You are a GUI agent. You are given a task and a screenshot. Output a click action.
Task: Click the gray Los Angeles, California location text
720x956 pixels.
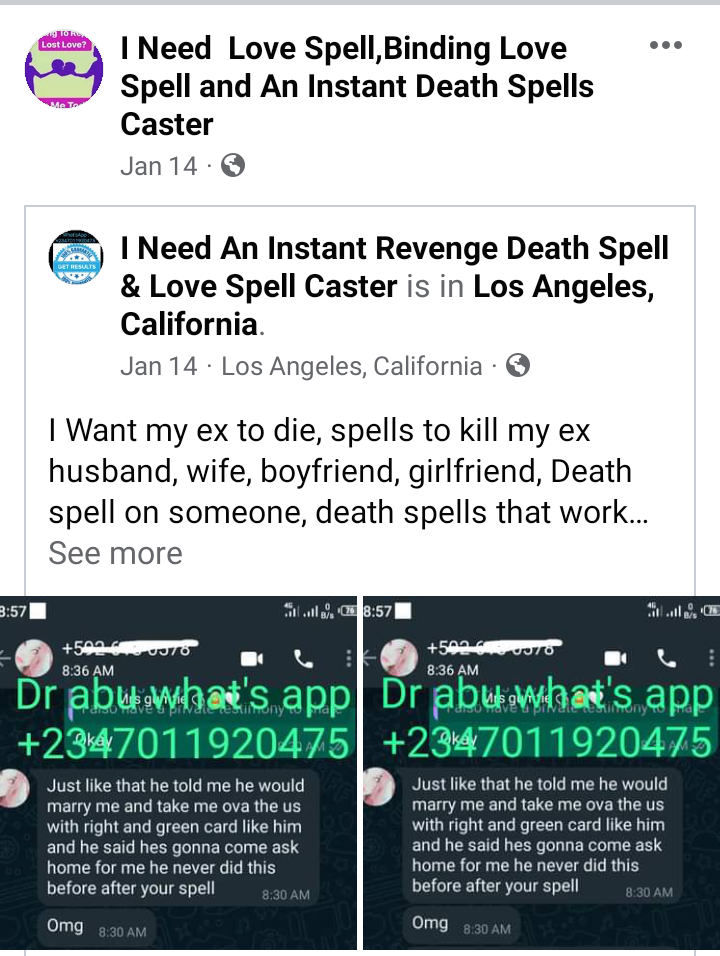click(352, 366)
